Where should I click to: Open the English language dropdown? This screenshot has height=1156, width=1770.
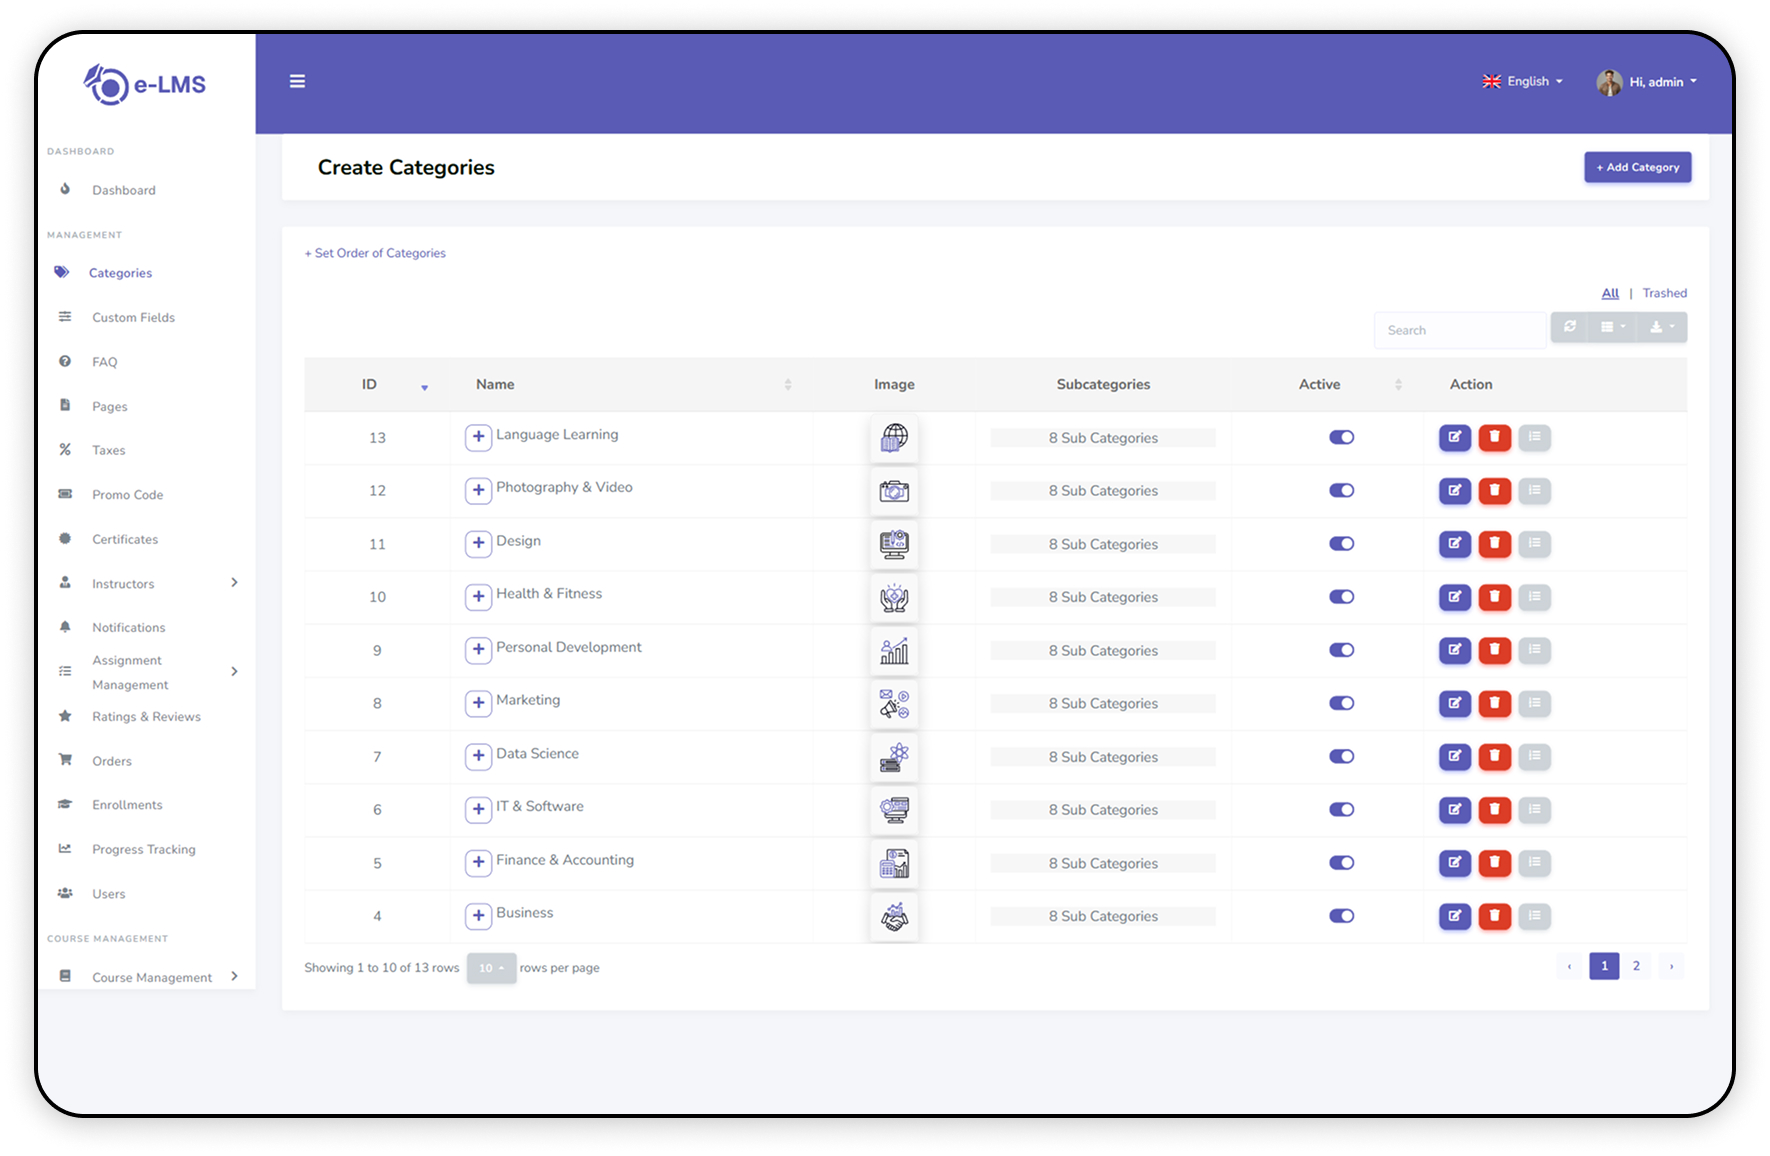point(1523,82)
